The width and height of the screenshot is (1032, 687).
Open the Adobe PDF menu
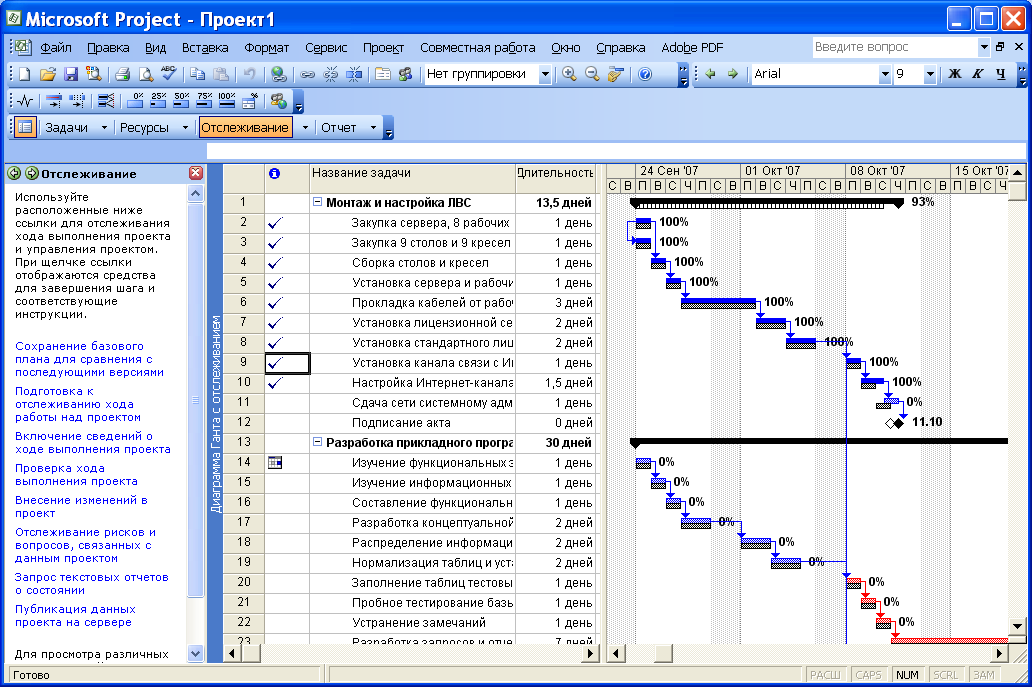(692, 47)
